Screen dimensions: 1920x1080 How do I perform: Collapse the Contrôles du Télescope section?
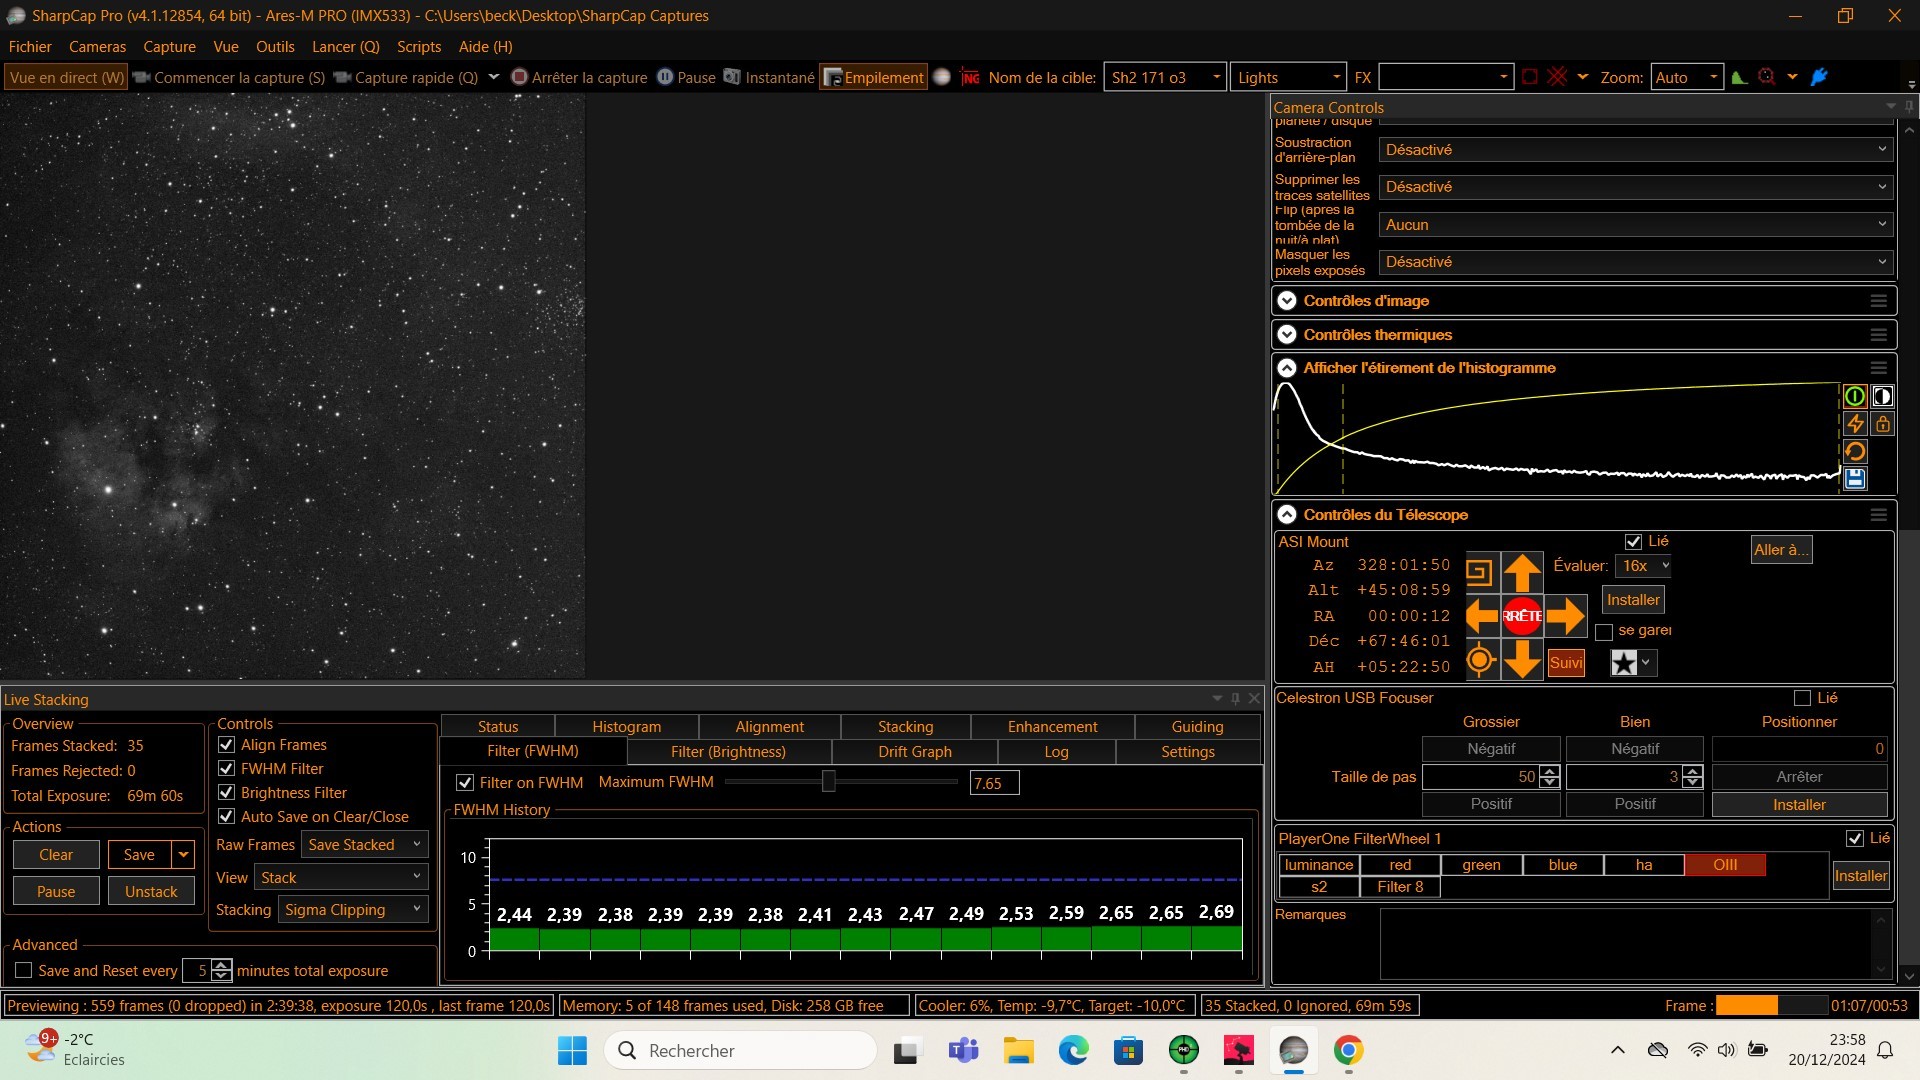(x=1287, y=515)
